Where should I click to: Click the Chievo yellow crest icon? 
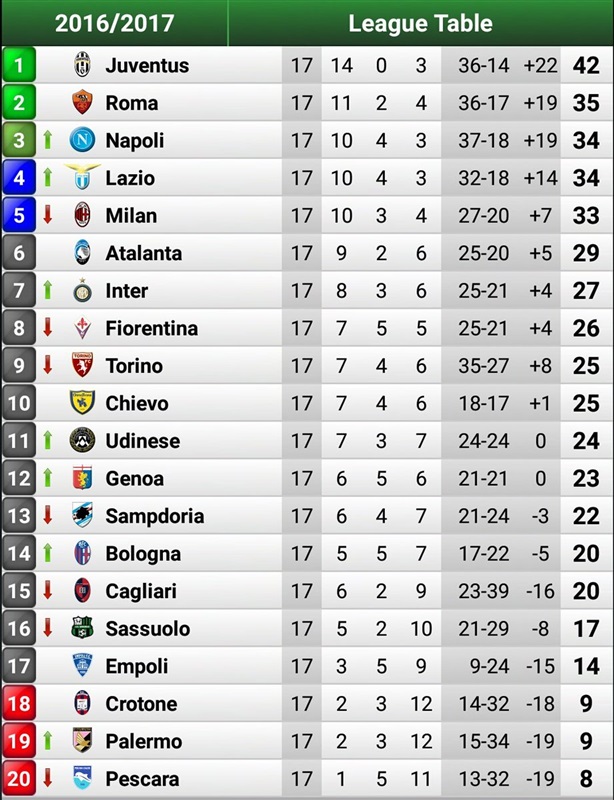click(82, 403)
